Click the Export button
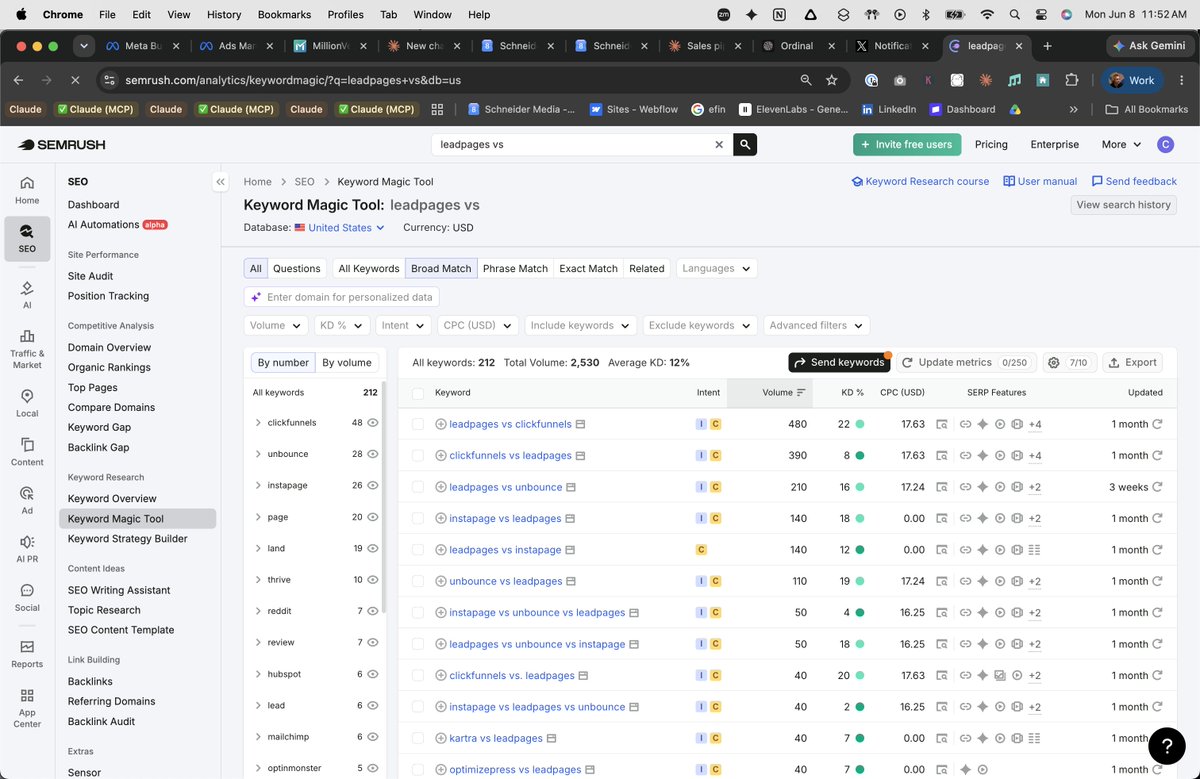The height and width of the screenshot is (779, 1200). tap(1132, 362)
